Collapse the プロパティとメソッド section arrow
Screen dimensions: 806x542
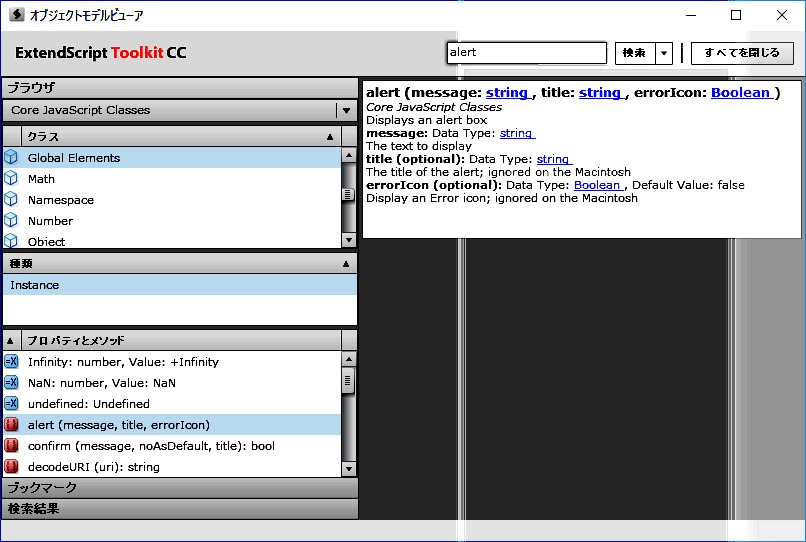(x=11, y=341)
